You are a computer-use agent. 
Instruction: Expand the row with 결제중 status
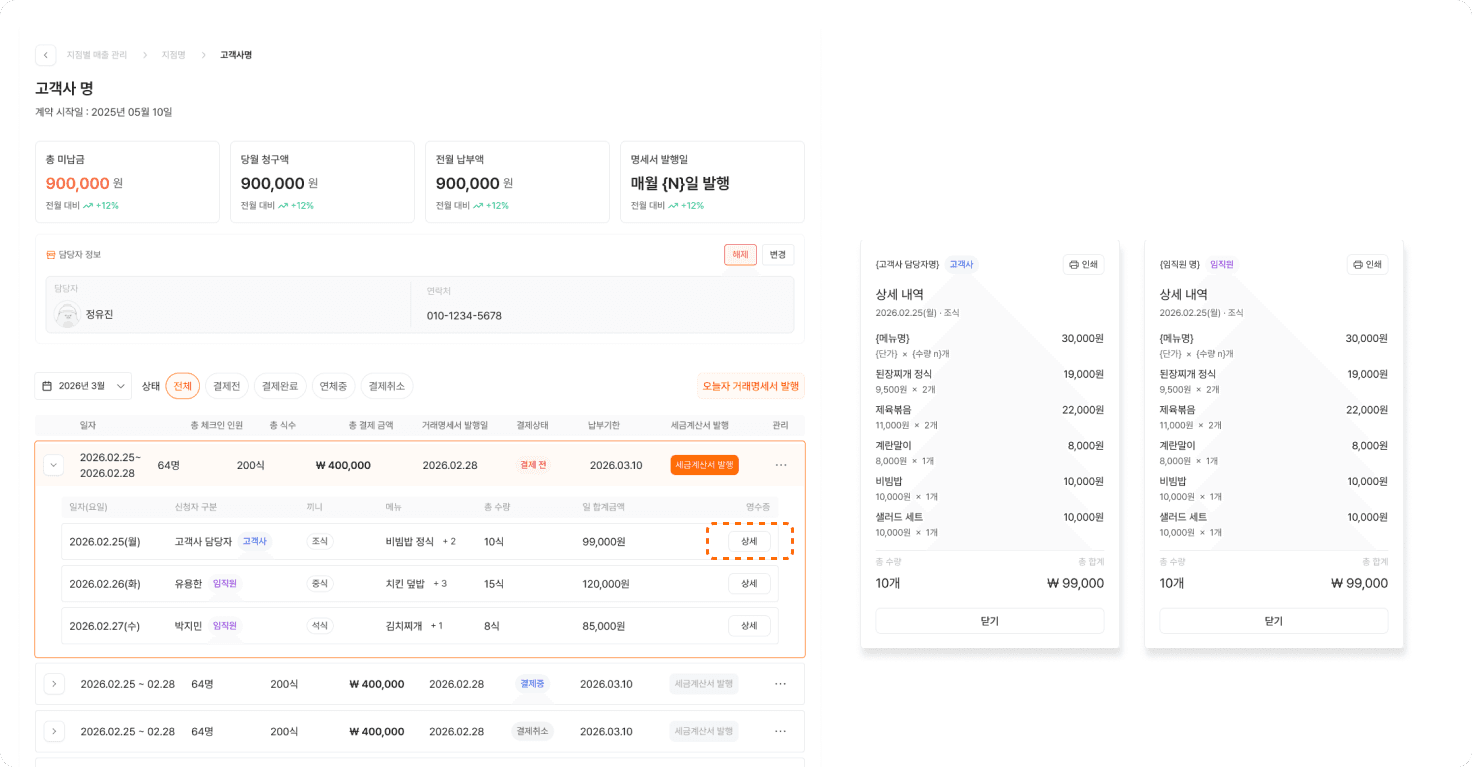[x=54, y=684]
